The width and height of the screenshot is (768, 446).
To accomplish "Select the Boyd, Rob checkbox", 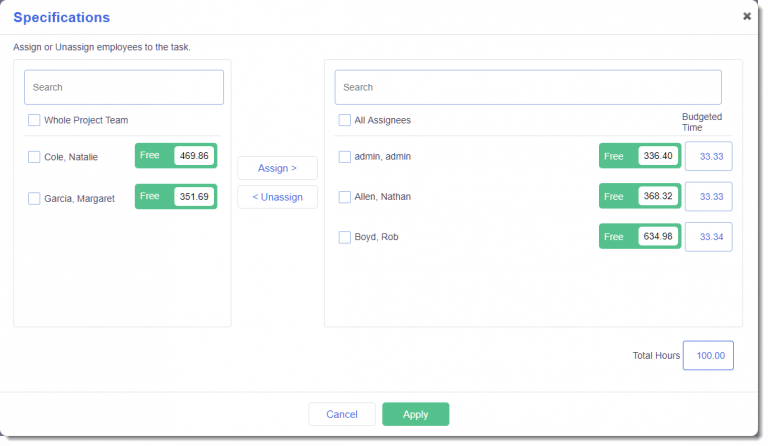I will click(x=344, y=237).
